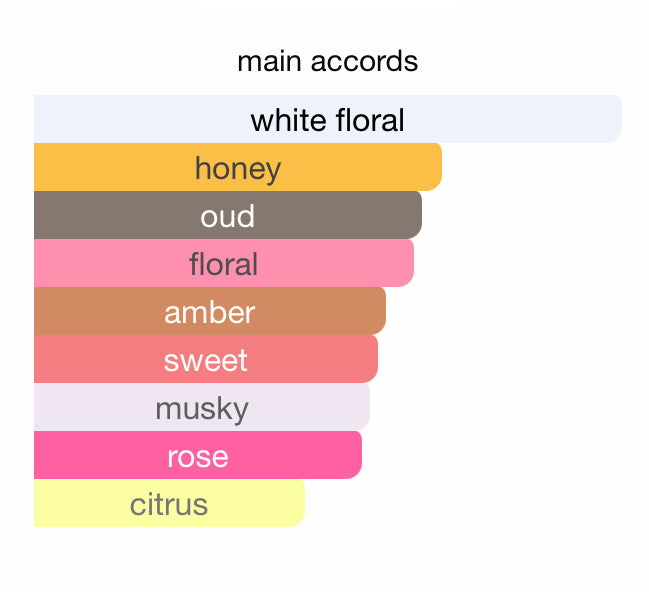Viewport: 649px width, 592px height.
Task: Click the word 'musky'
Action: (x=202, y=408)
